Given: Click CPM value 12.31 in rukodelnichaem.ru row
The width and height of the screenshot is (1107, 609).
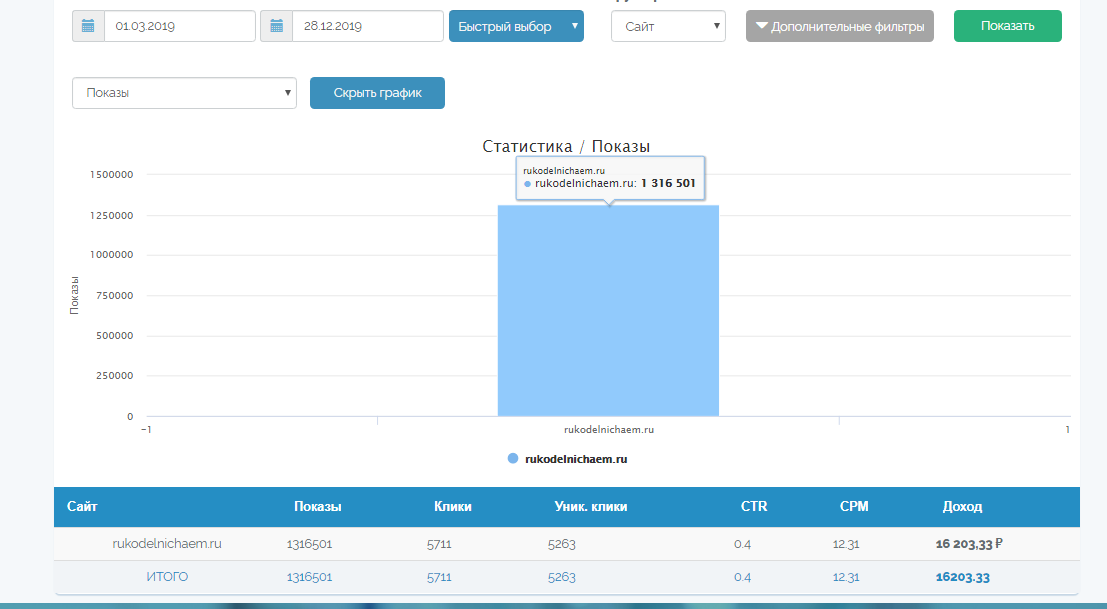Looking at the screenshot, I should (x=846, y=544).
